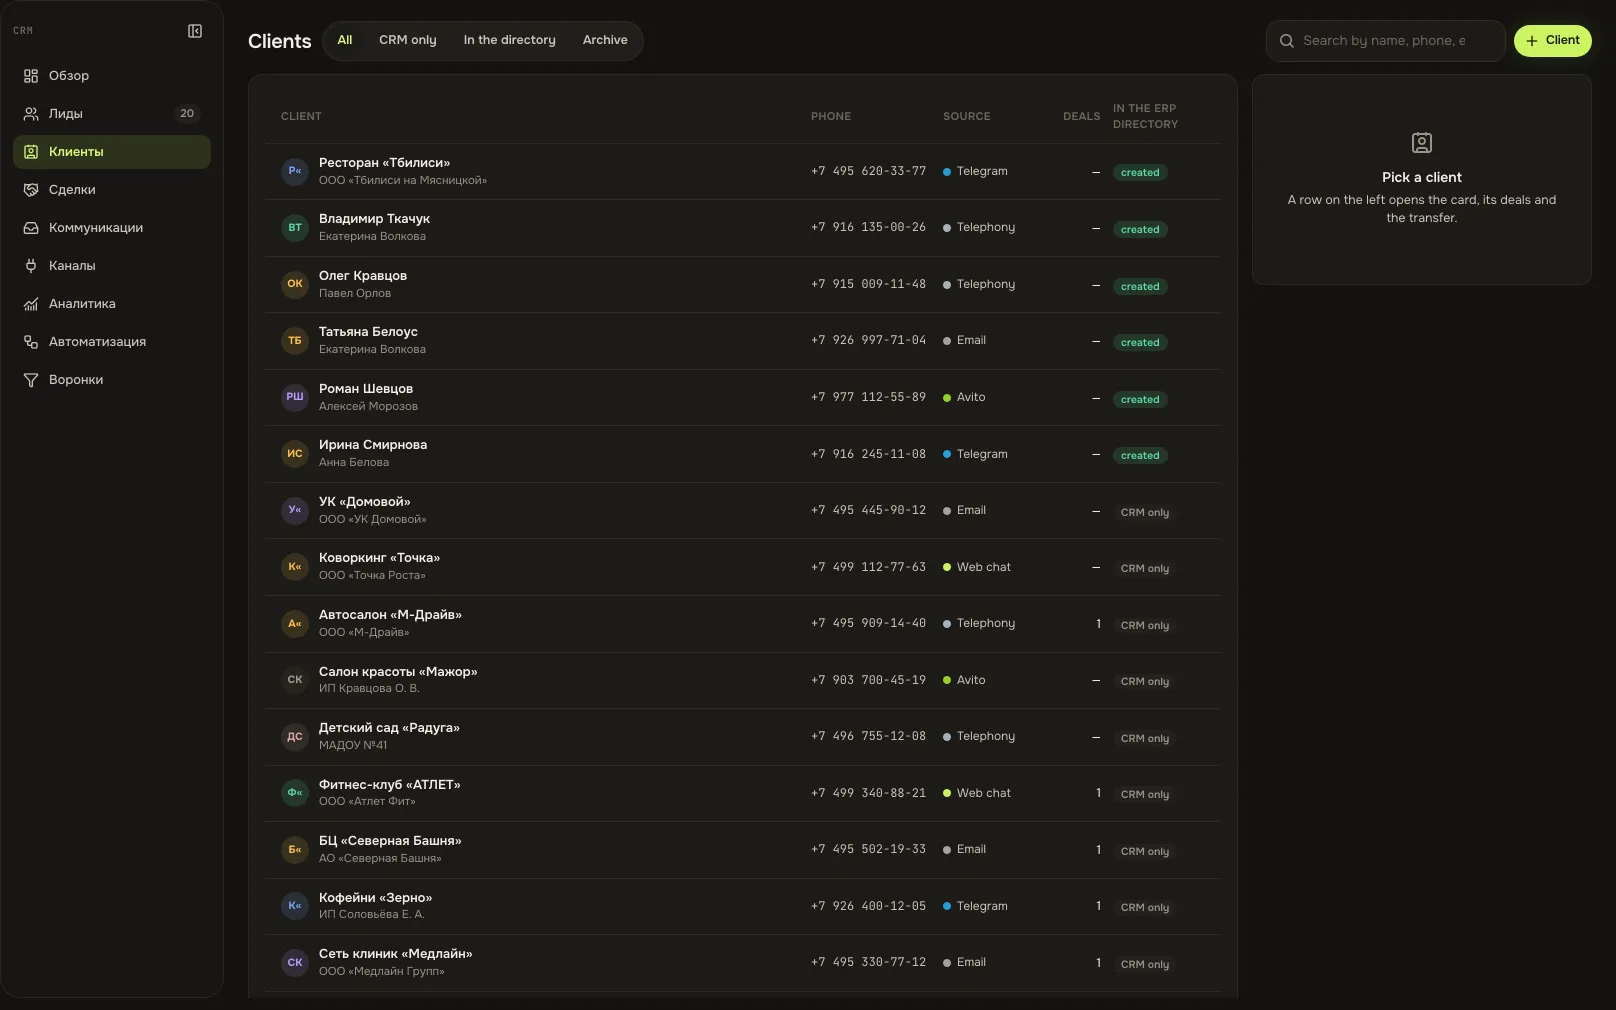
Task: Open the Воронки funnel icon
Action: pyautogui.click(x=31, y=380)
